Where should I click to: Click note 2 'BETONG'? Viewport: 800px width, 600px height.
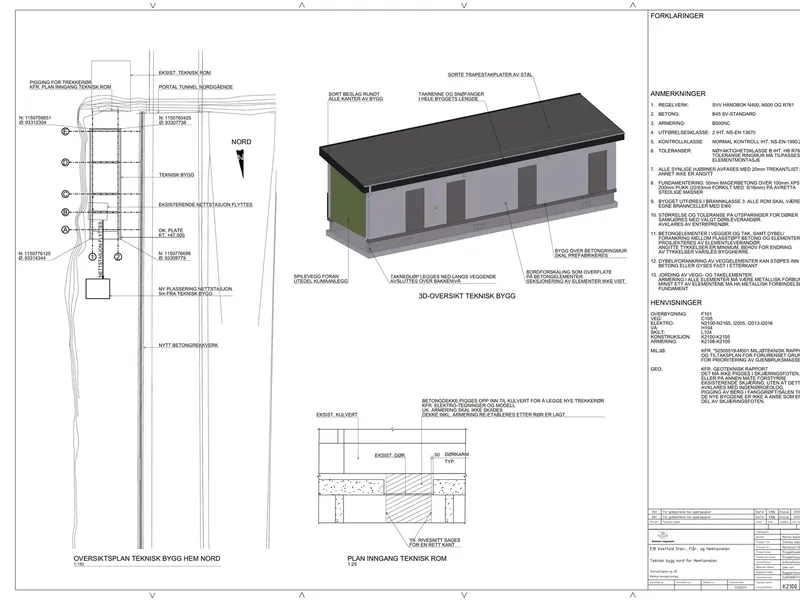pos(703,114)
